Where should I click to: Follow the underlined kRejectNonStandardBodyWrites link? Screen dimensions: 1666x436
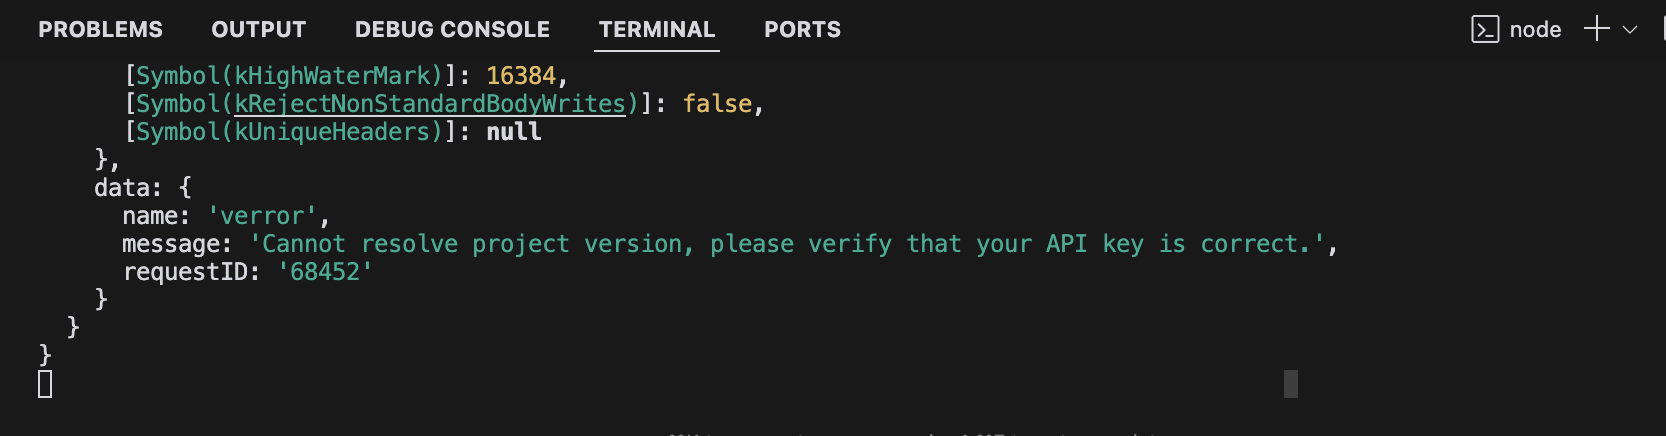tap(430, 104)
